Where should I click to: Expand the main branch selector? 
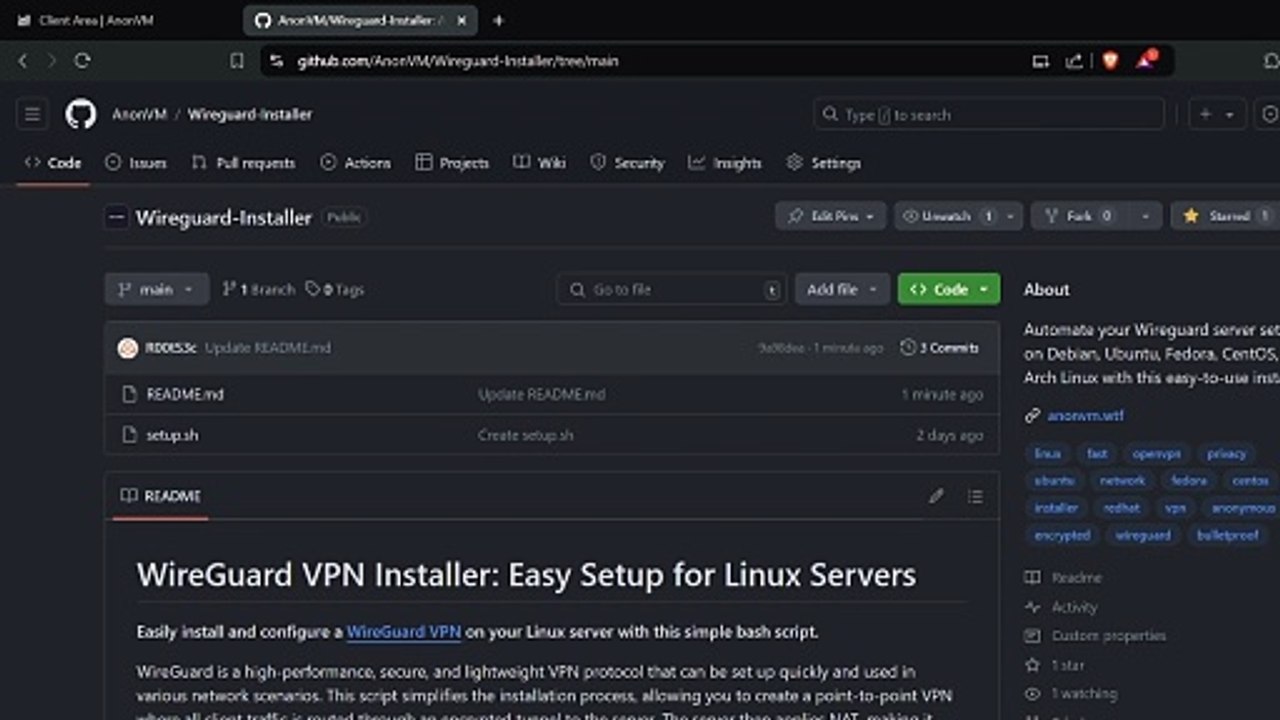point(157,289)
